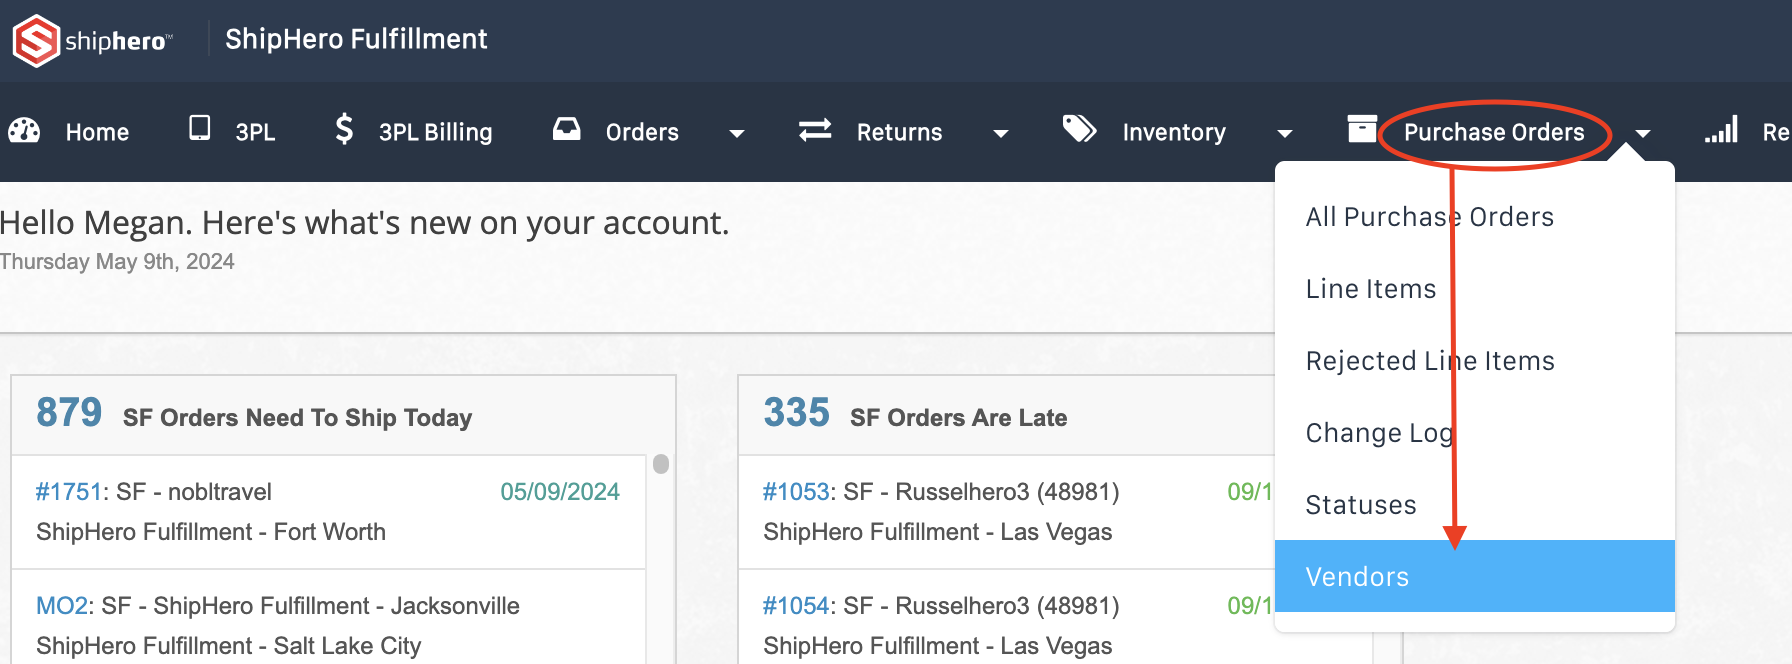Select Rejected Line Items from dropdown
This screenshot has width=1792, height=664.
pos(1475,361)
